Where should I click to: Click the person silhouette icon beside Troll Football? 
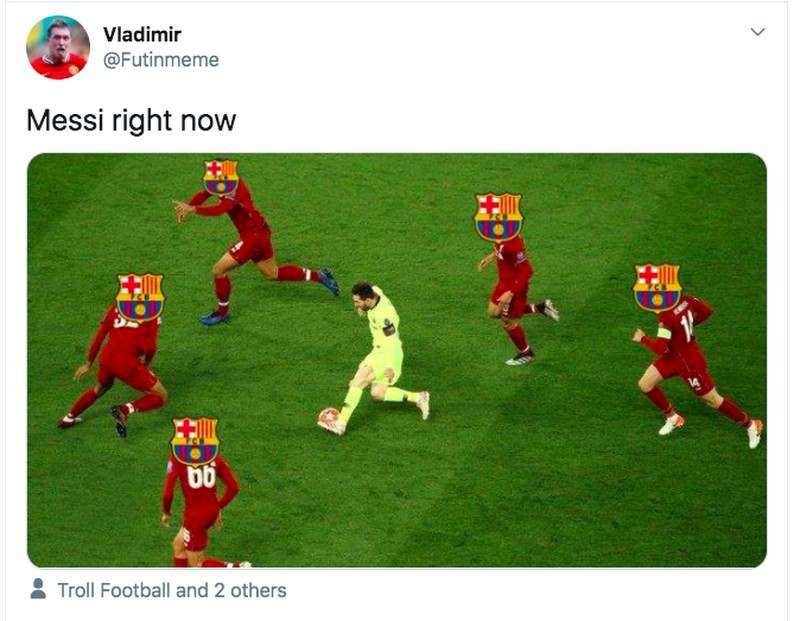pyautogui.click(x=39, y=591)
